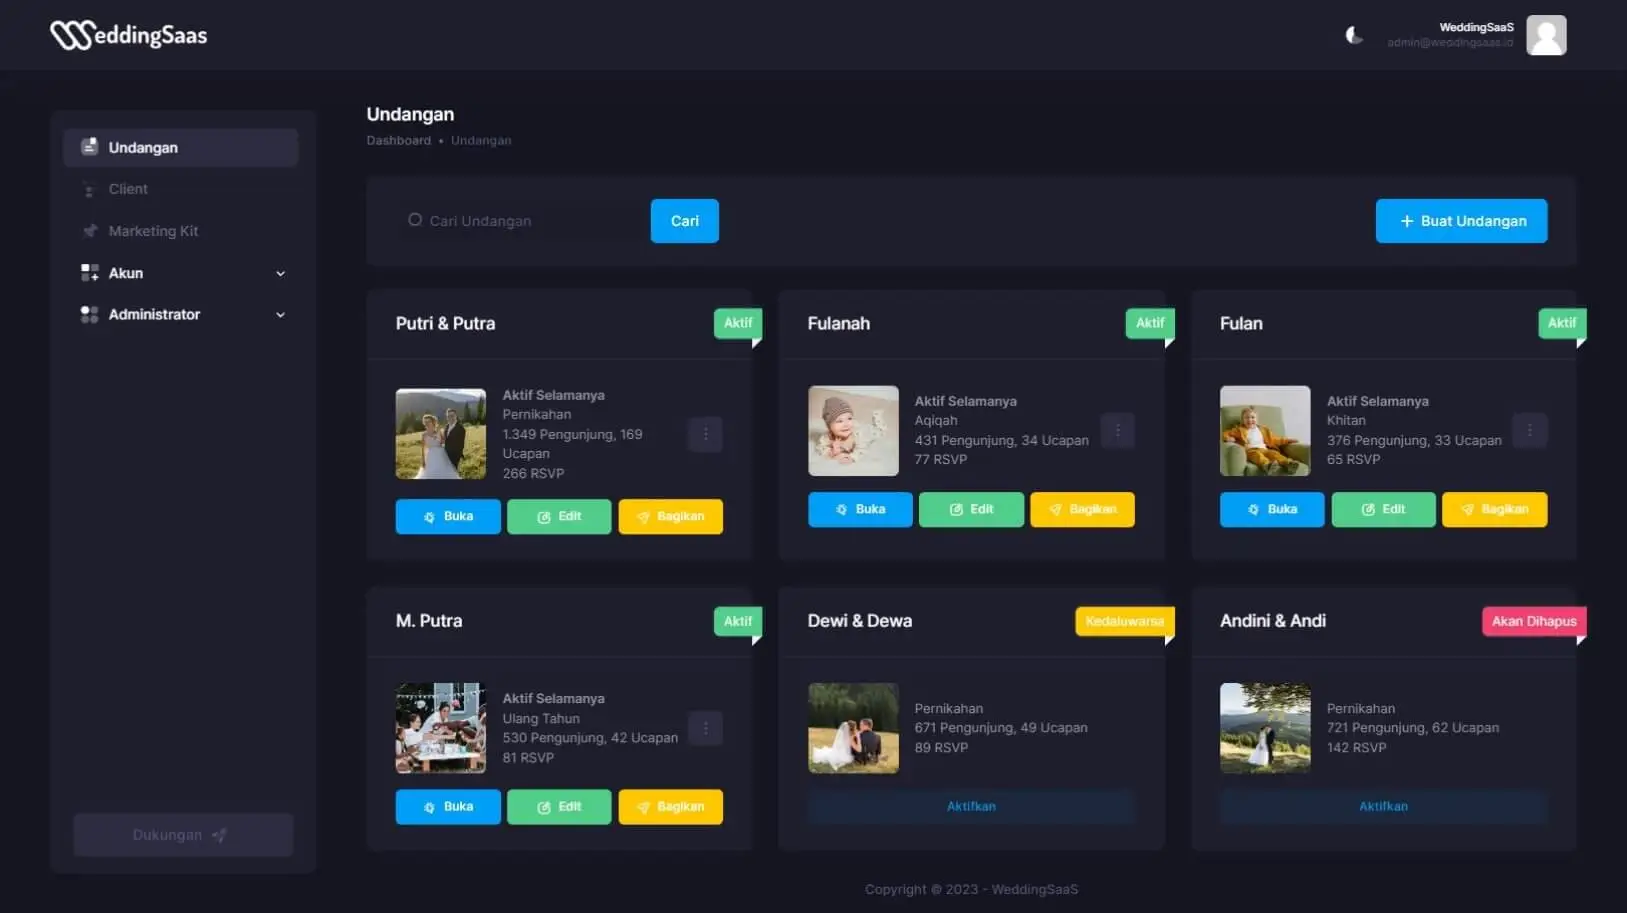Click the share icon on Fulanah's Bagikan button
Image resolution: width=1627 pixels, height=913 pixels.
(1056, 509)
